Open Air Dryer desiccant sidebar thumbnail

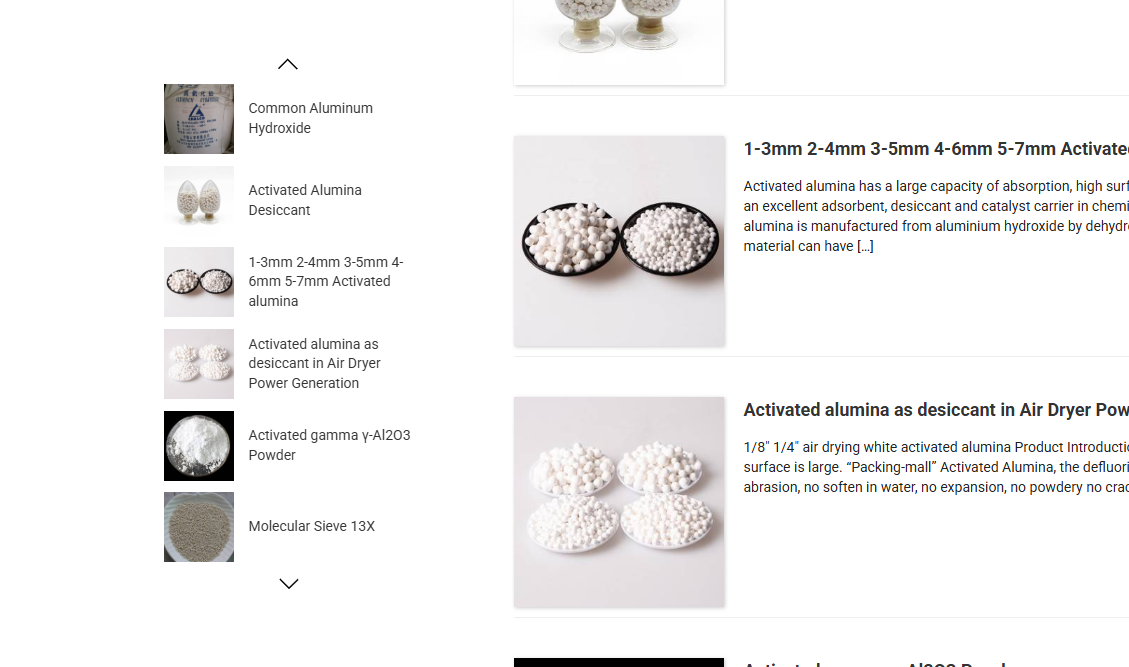click(x=199, y=364)
